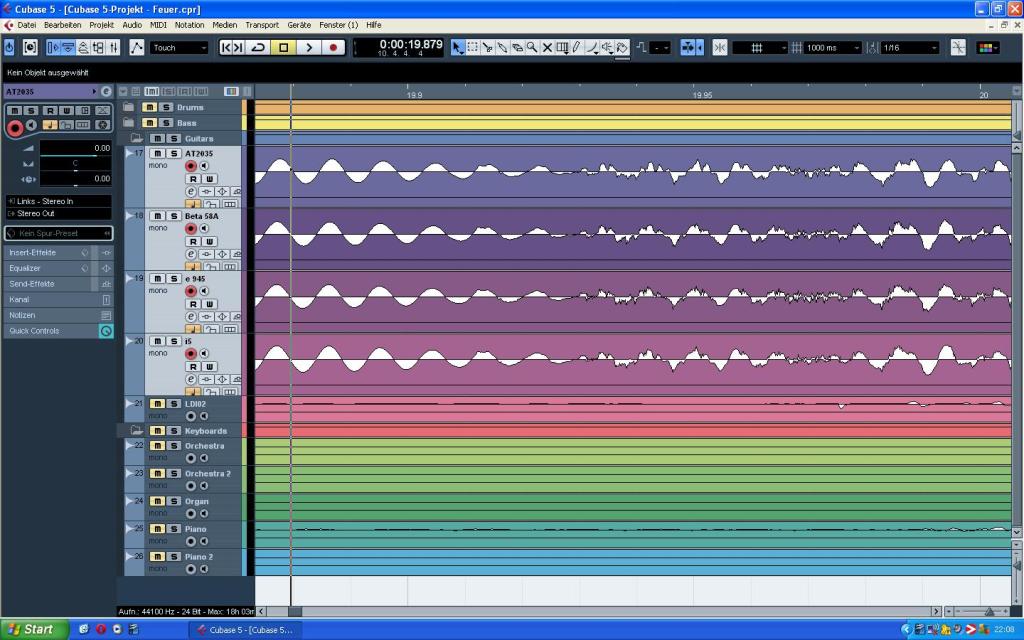
Task: Select the Time Warp tool
Action: click(x=562, y=48)
